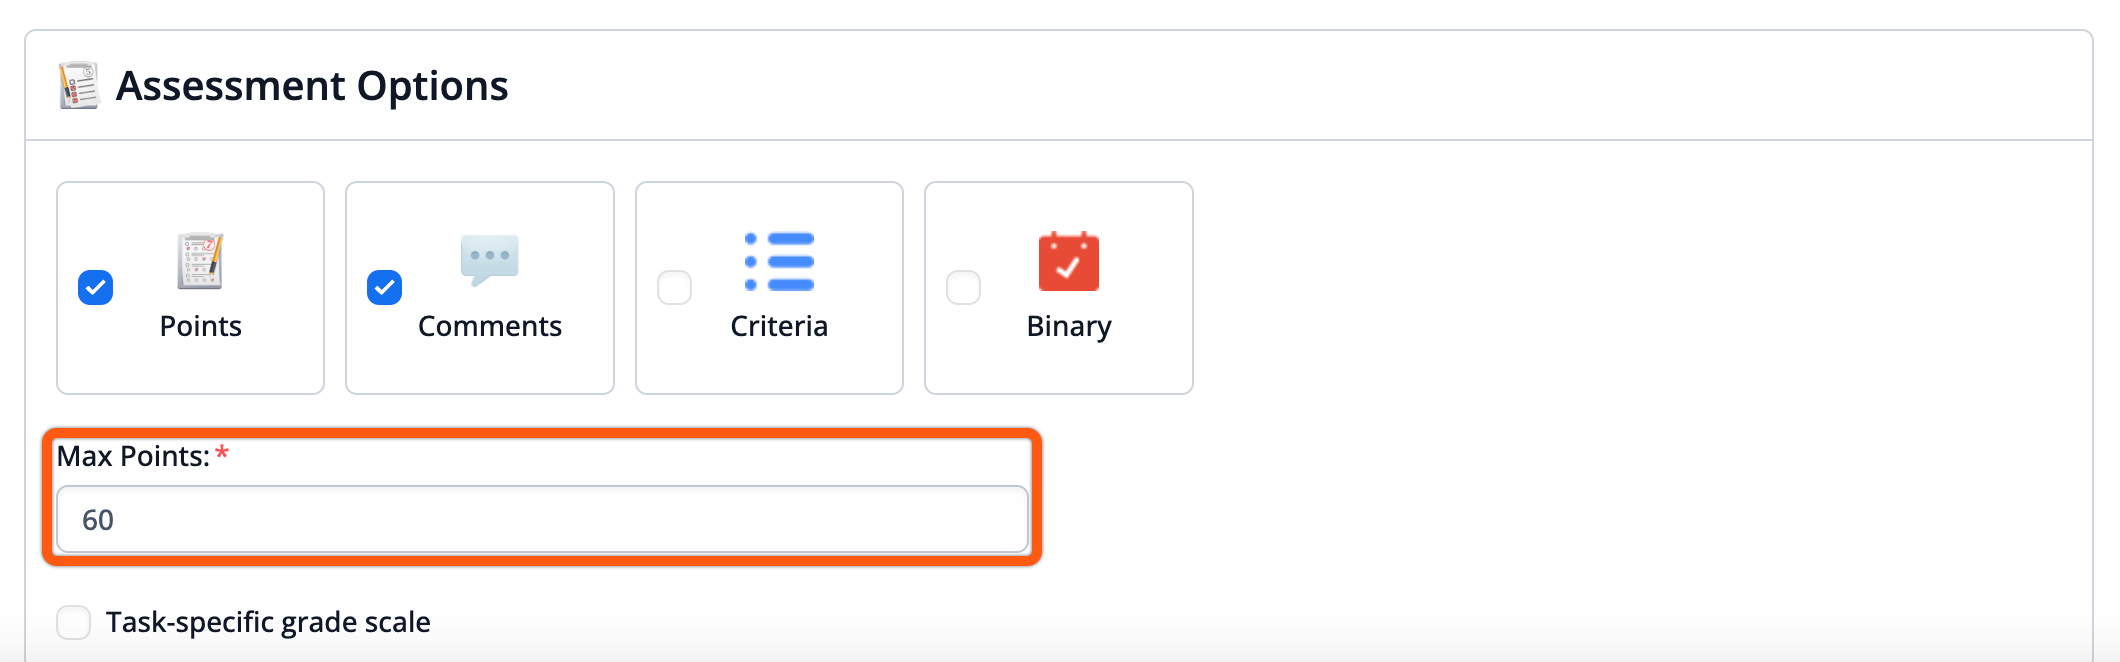Click the Comments option label
Viewport: 2120px width, 662px height.
[x=489, y=326]
